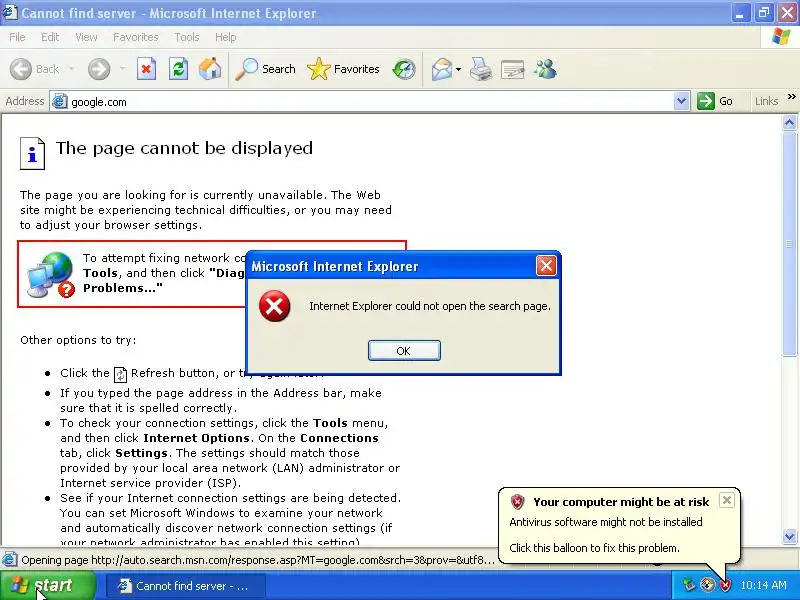
Task: Reload page using the Refresh toolbar icon
Action: coord(178,69)
